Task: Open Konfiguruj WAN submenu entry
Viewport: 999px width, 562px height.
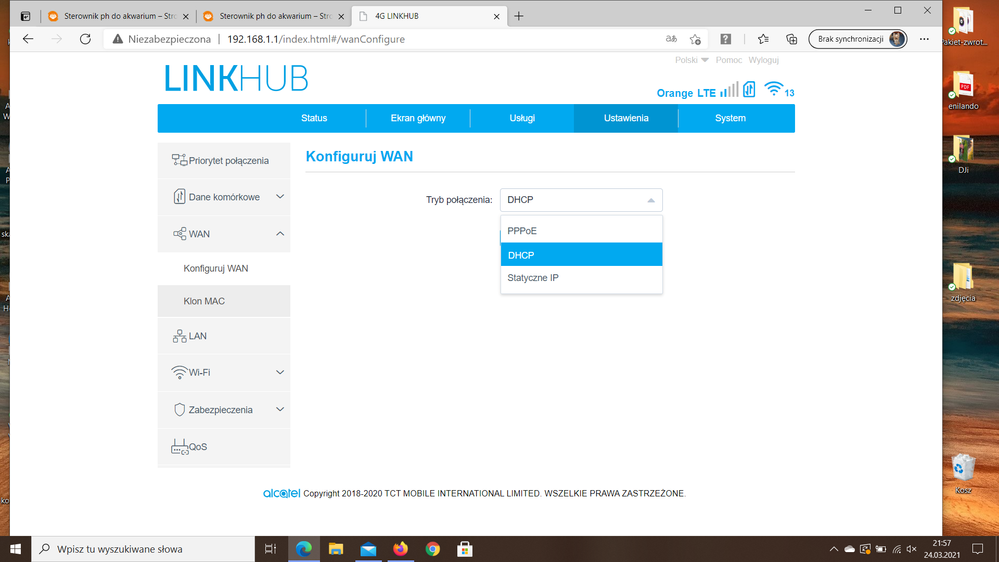Action: coord(216,268)
